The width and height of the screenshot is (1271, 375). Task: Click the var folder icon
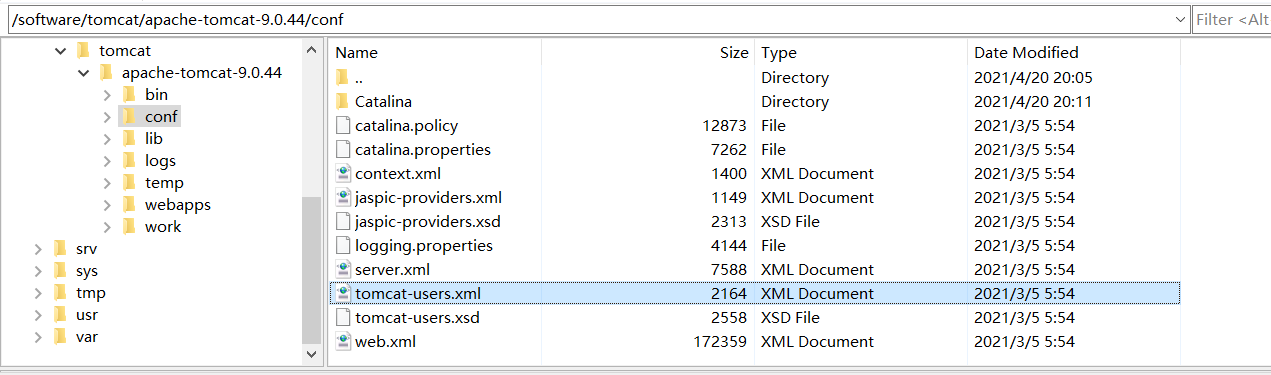point(60,337)
